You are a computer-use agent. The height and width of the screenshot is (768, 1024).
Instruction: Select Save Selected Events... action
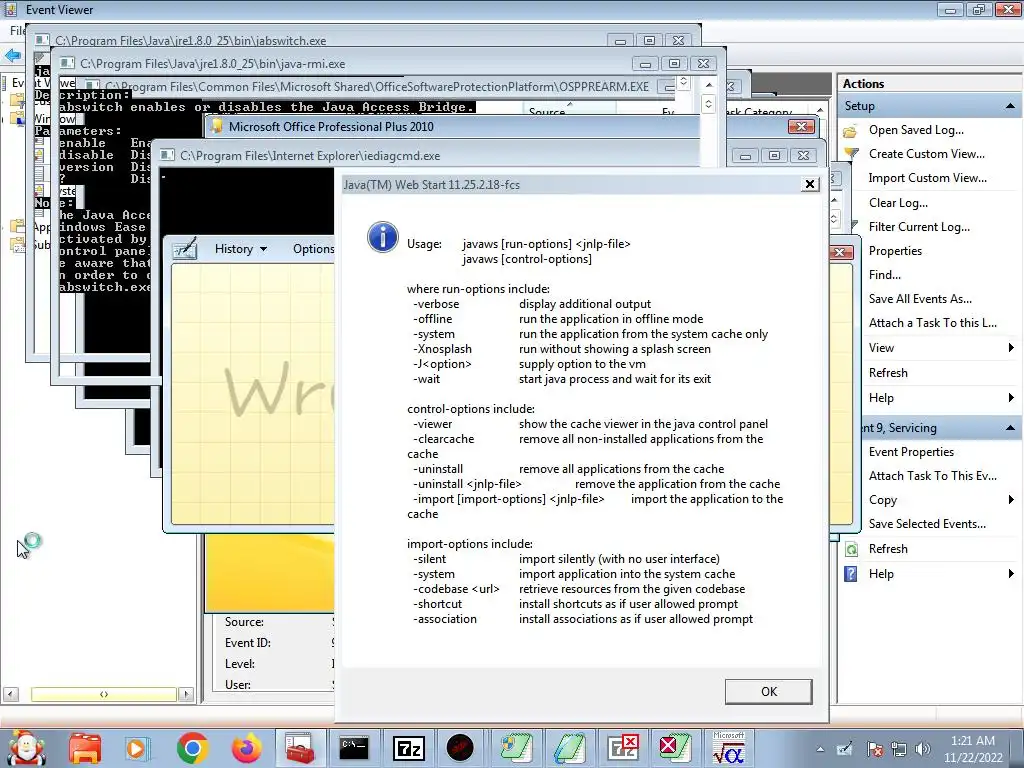click(x=927, y=524)
